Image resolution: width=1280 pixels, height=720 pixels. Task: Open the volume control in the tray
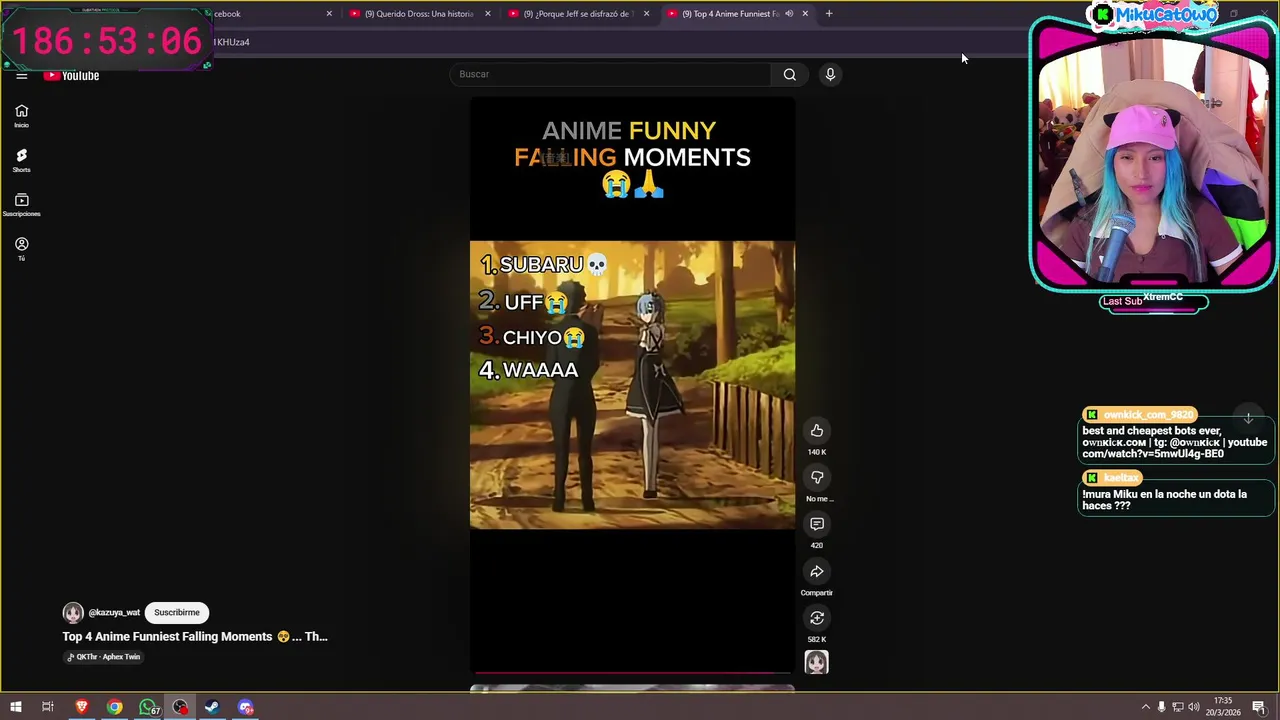pos(1194,707)
